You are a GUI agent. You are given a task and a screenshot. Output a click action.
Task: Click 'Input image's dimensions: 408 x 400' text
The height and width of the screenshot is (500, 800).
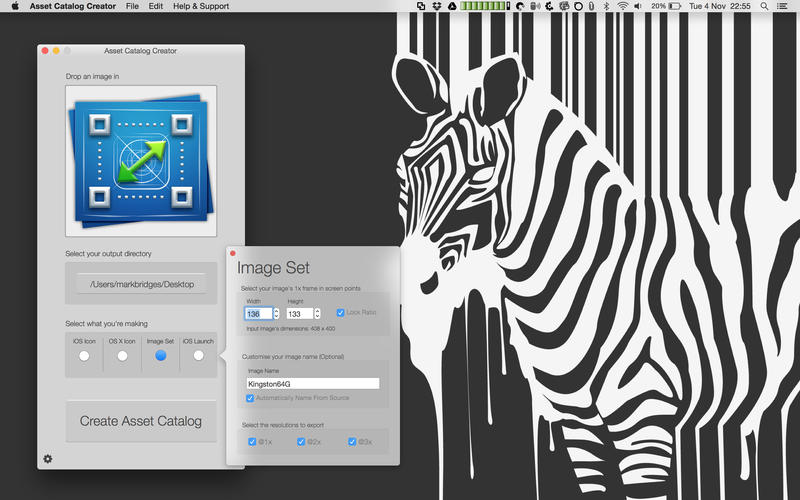(290, 329)
